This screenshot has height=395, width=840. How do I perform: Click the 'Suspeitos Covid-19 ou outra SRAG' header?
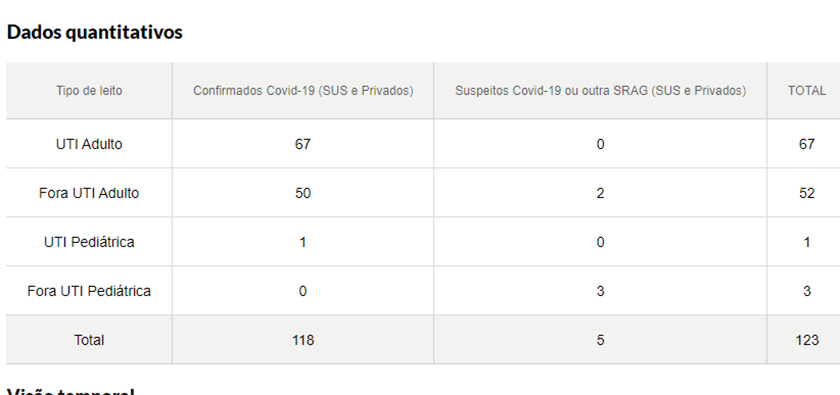click(601, 91)
